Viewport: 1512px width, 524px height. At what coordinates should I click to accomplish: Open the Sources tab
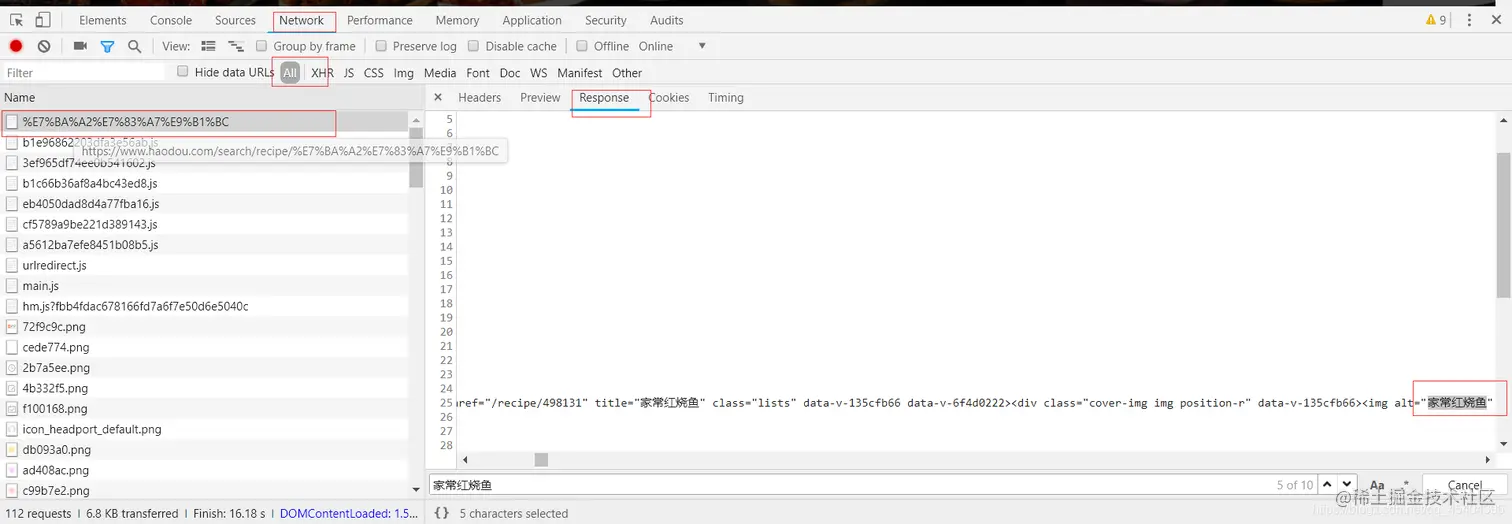tap(236, 20)
